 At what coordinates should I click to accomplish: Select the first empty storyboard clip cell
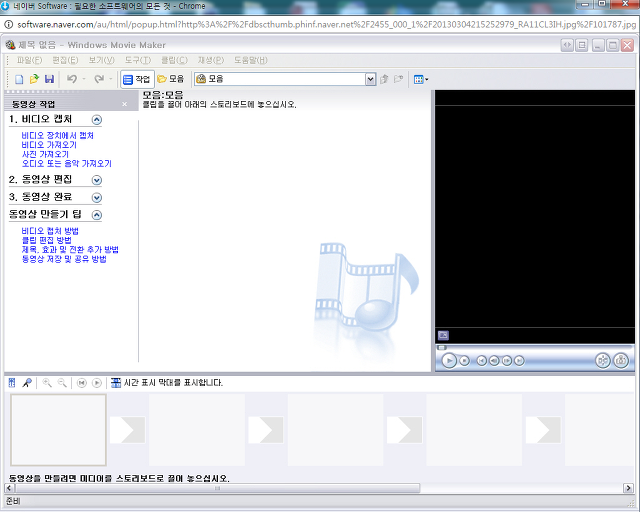(x=58, y=430)
